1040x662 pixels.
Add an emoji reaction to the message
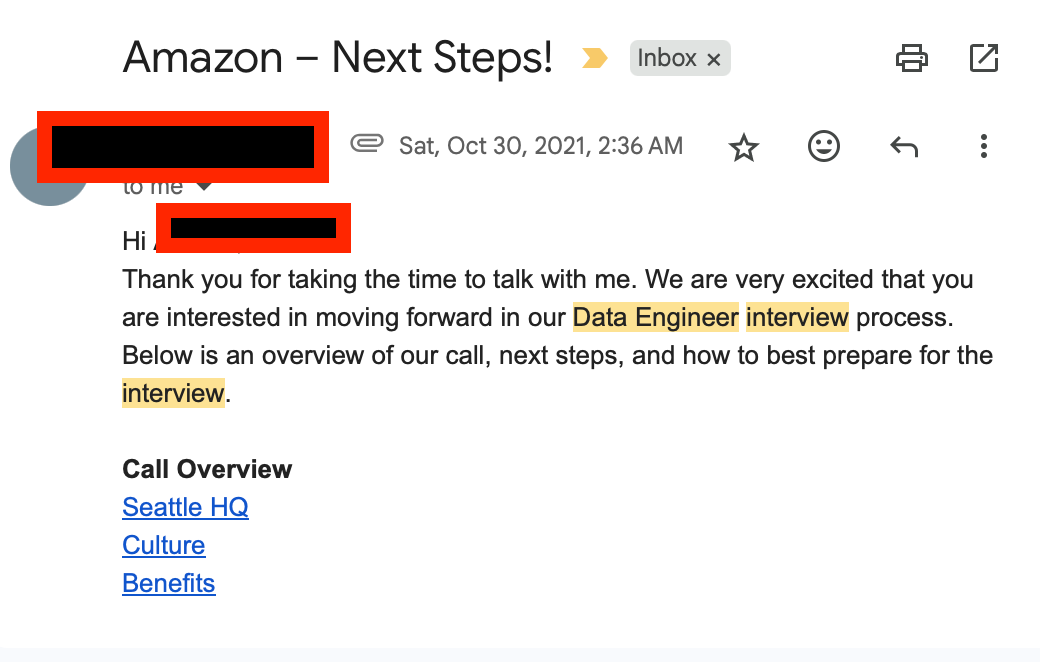pyautogui.click(x=823, y=147)
